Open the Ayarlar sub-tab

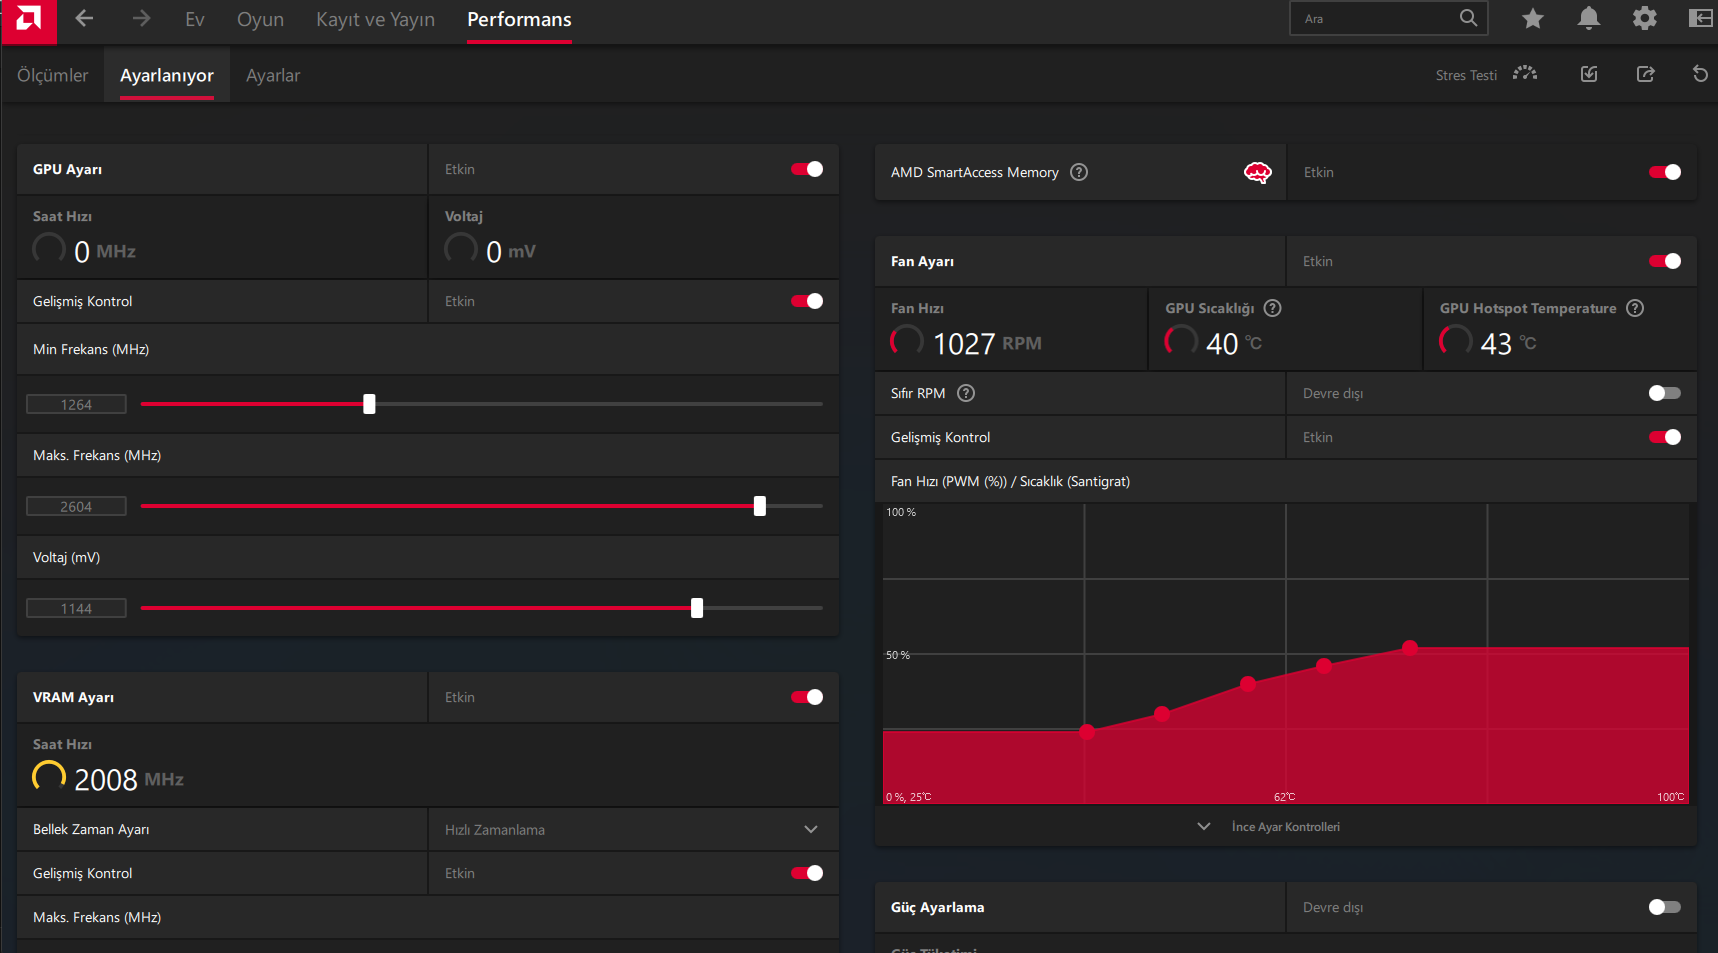coord(273,75)
